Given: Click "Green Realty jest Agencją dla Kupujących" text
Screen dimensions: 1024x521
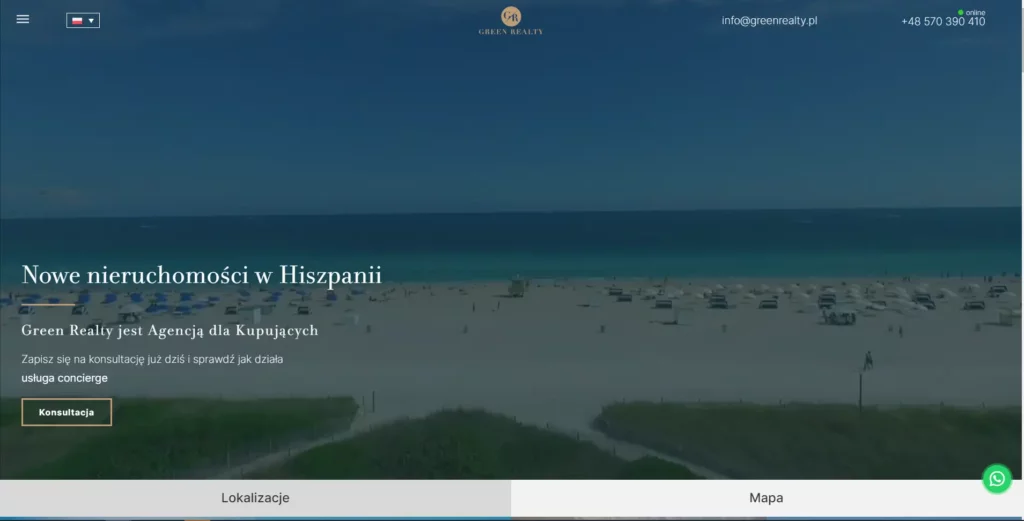Looking at the screenshot, I should (x=170, y=330).
